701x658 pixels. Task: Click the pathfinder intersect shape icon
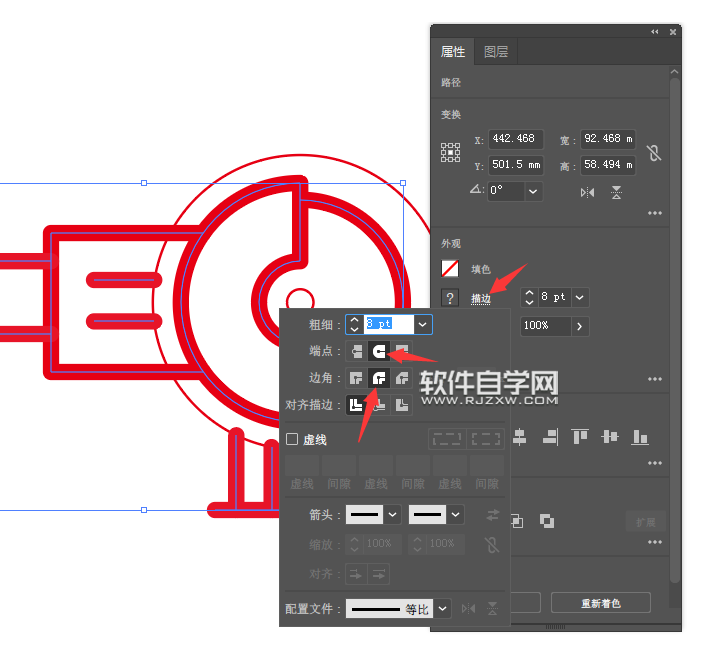pyautogui.click(x=517, y=521)
